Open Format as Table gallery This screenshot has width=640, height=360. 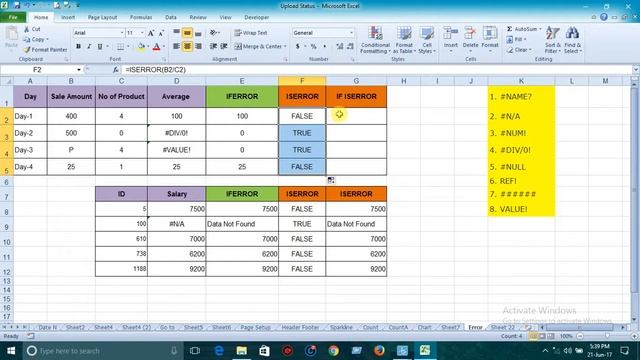pyautogui.click(x=404, y=40)
